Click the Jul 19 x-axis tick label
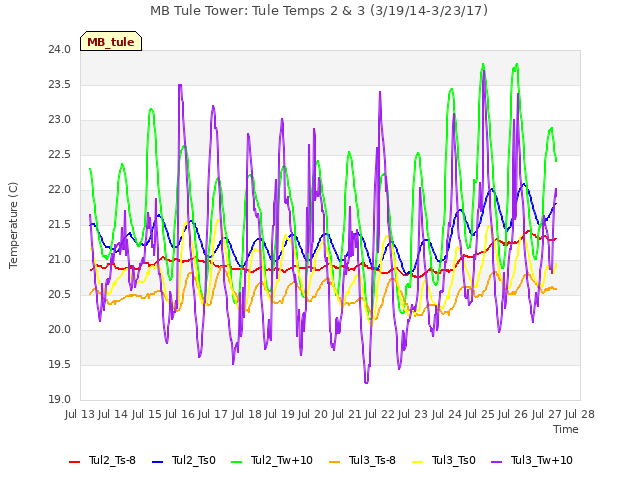 [280, 414]
